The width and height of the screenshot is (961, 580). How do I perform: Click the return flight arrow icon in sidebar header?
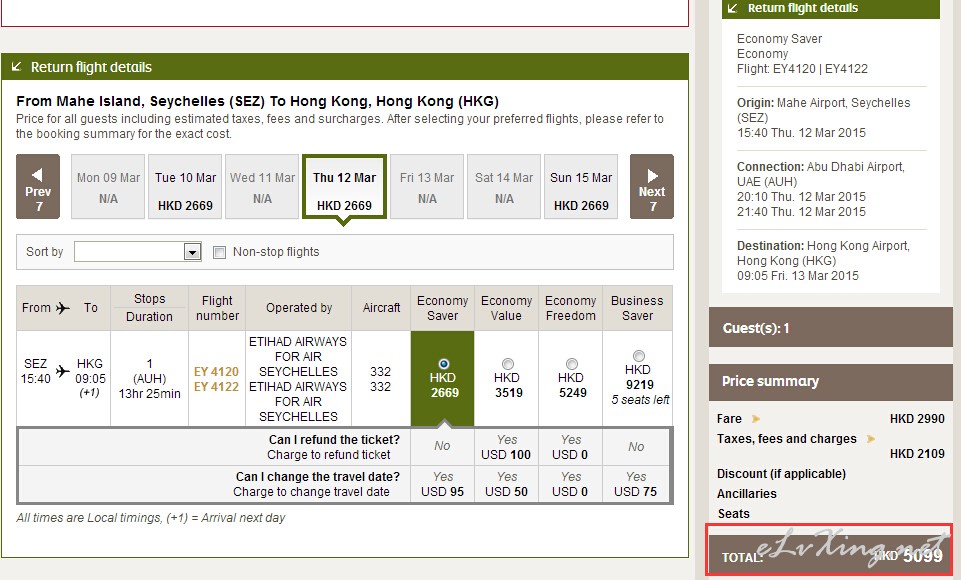tap(732, 8)
